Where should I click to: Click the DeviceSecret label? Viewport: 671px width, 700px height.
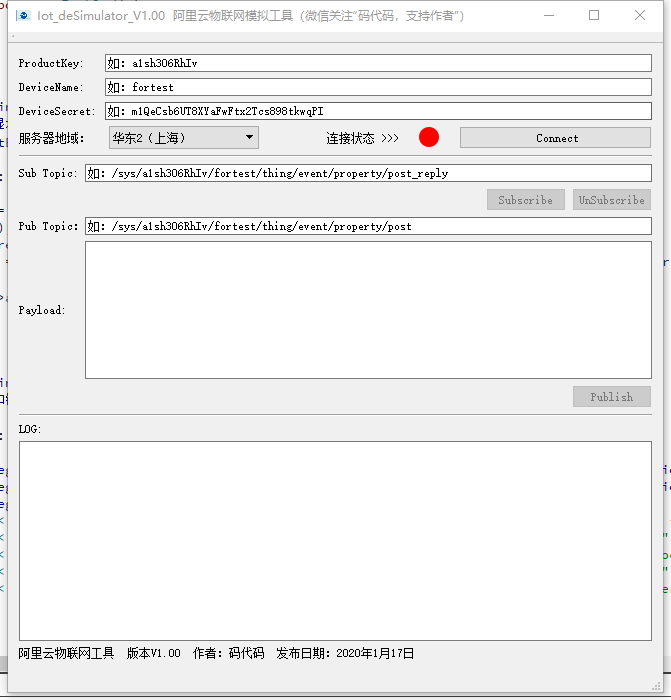pos(57,112)
